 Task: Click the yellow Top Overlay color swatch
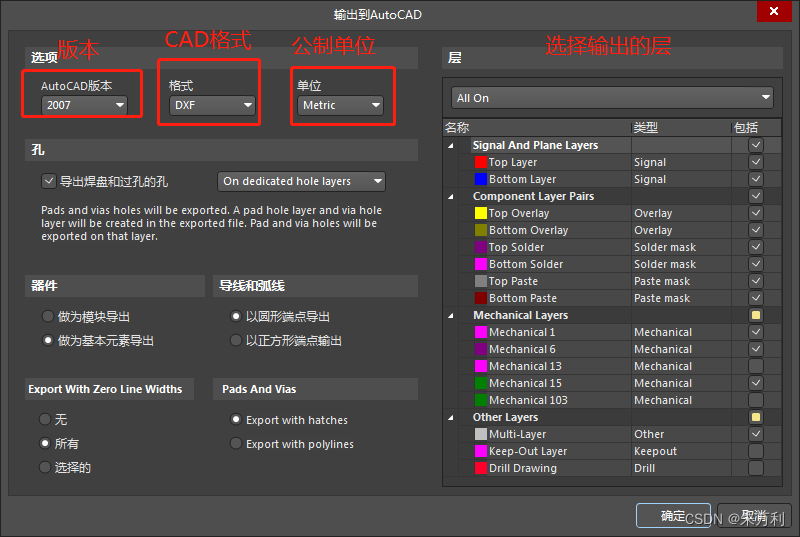pyautogui.click(x=480, y=213)
